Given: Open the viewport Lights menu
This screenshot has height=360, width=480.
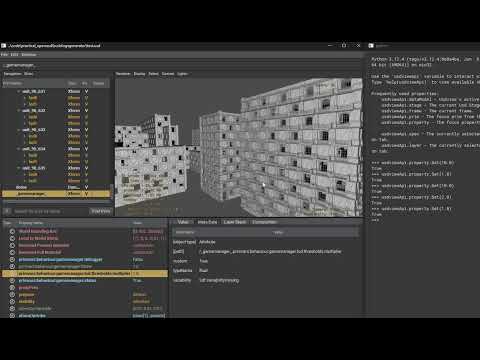Looking at the screenshot, I should point(182,74).
